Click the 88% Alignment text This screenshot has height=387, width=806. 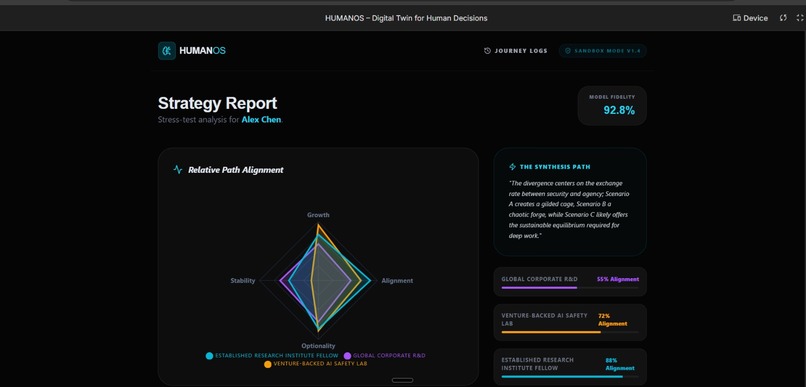[x=619, y=364]
